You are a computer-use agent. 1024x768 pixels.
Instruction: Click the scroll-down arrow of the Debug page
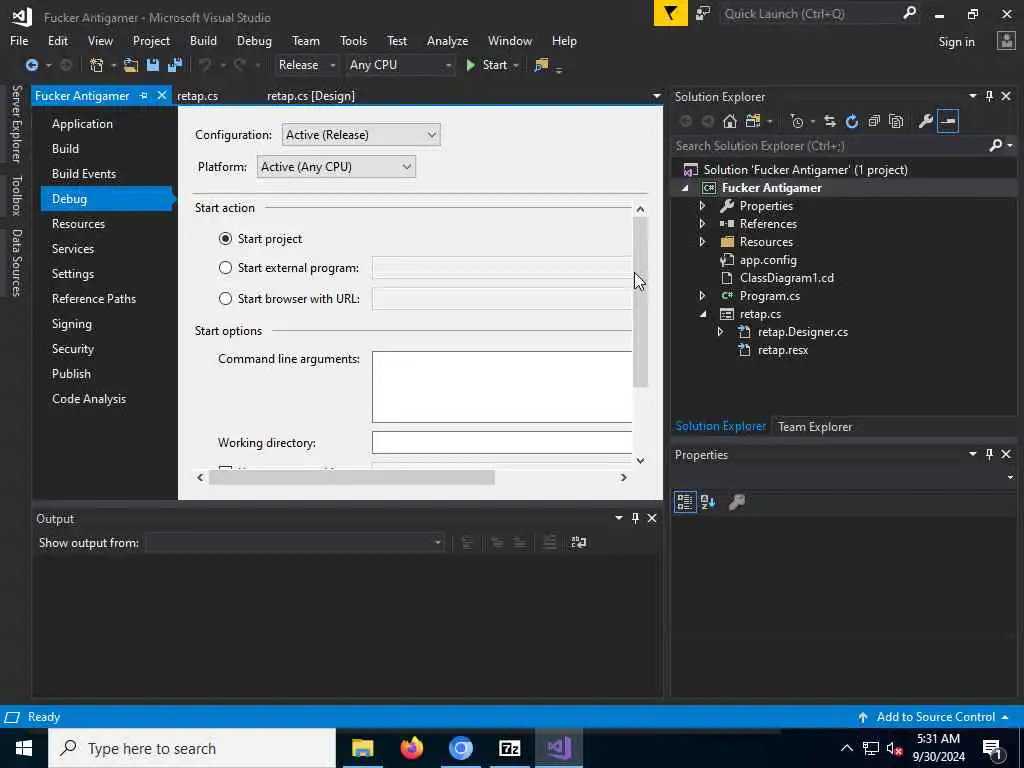[641, 460]
